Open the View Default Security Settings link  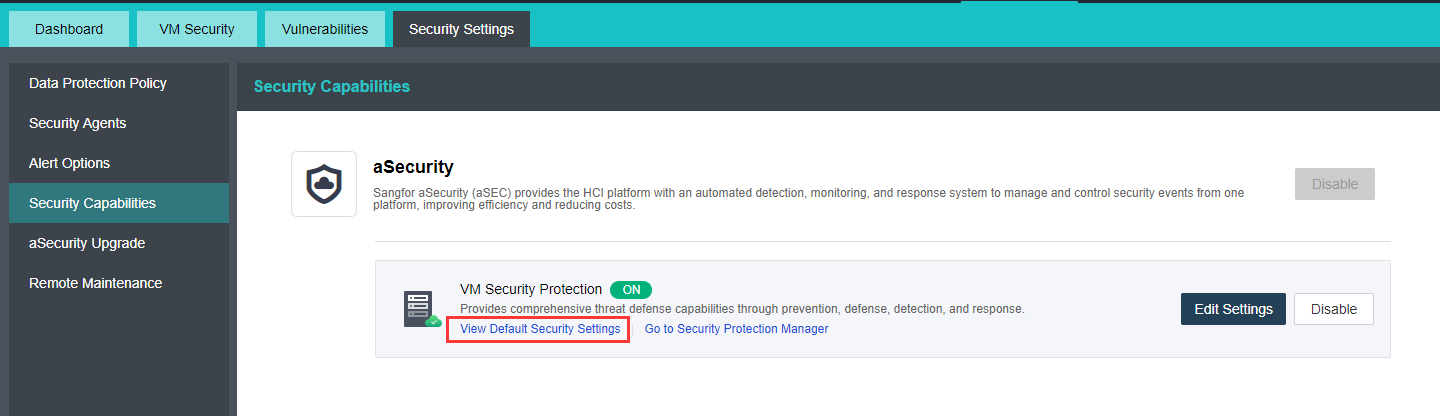(x=540, y=329)
